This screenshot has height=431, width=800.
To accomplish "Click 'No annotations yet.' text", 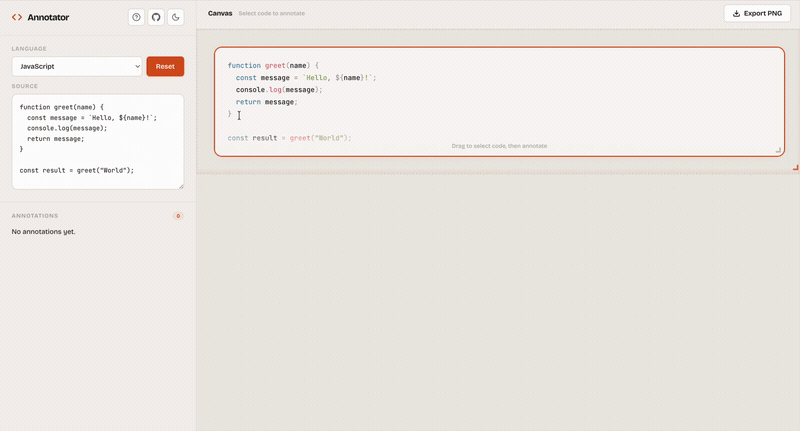I will point(43,232).
